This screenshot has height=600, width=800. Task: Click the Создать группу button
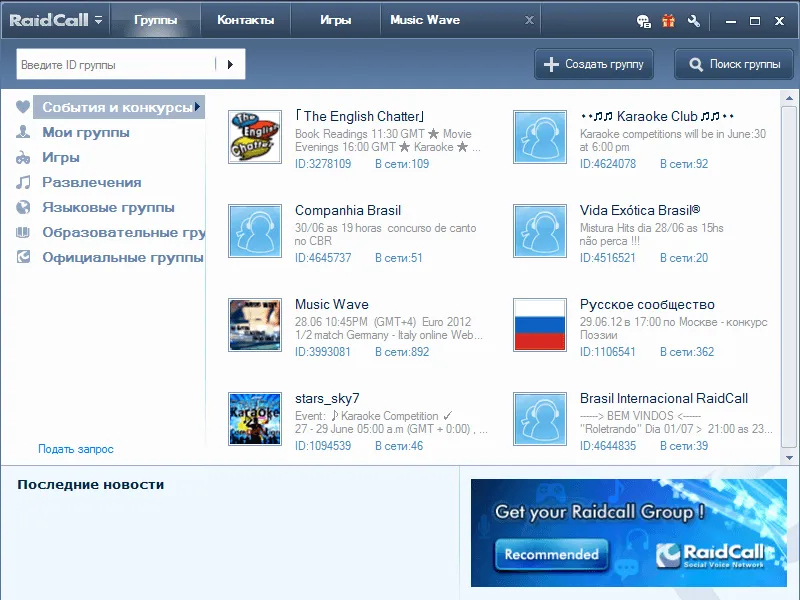pos(594,64)
